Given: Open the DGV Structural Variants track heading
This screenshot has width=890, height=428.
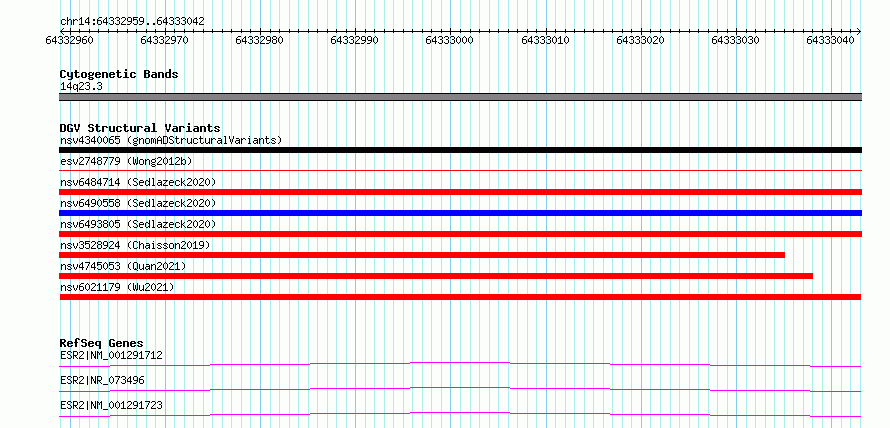Looking at the screenshot, I should pos(140,128).
